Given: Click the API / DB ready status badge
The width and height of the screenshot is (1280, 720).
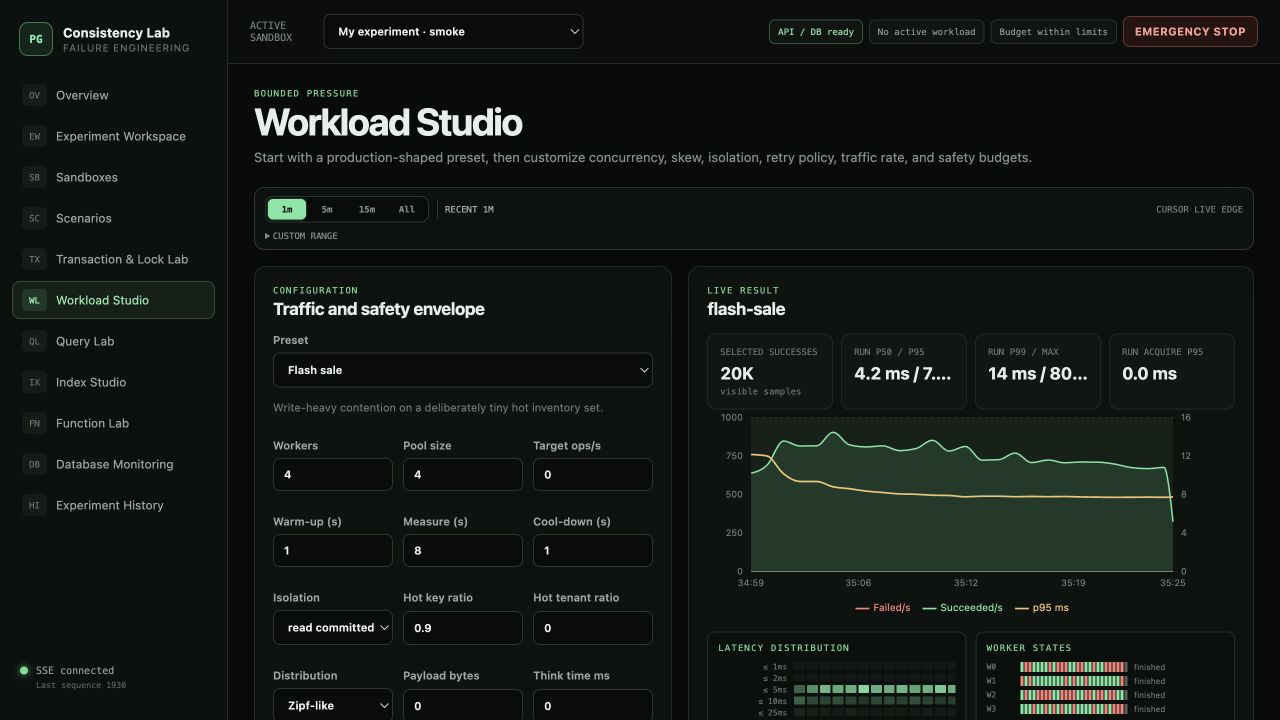Looking at the screenshot, I should pyautogui.click(x=816, y=32).
